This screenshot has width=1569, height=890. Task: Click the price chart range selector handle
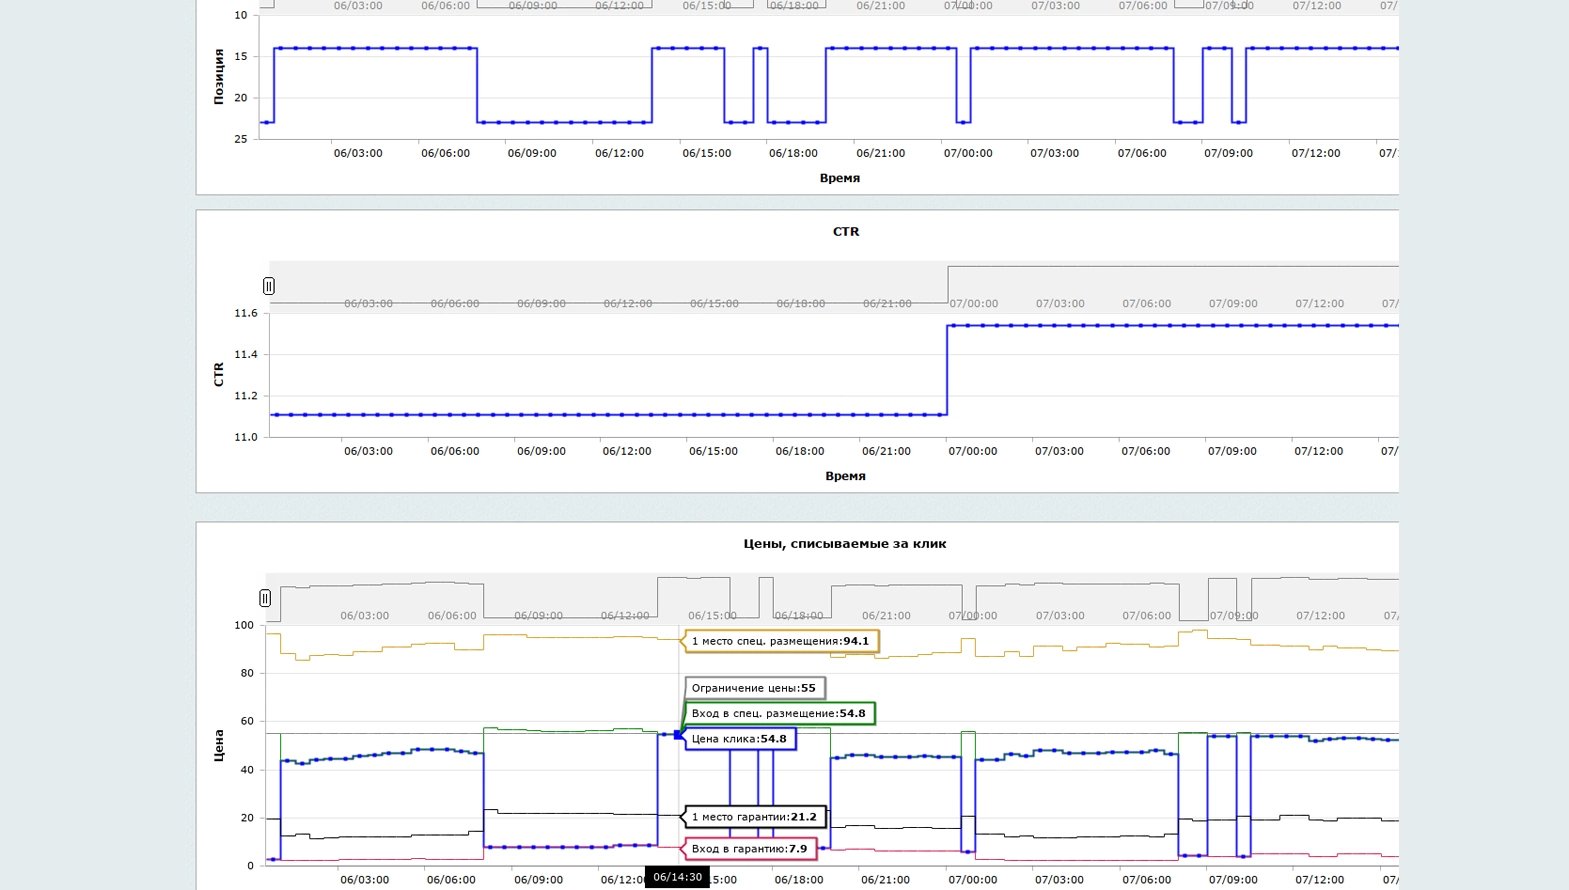(x=265, y=598)
